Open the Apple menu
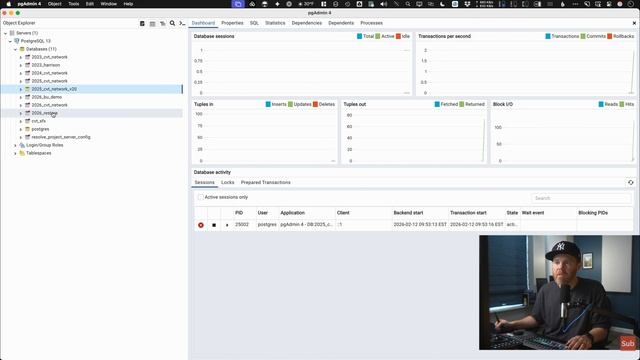 [8, 4]
